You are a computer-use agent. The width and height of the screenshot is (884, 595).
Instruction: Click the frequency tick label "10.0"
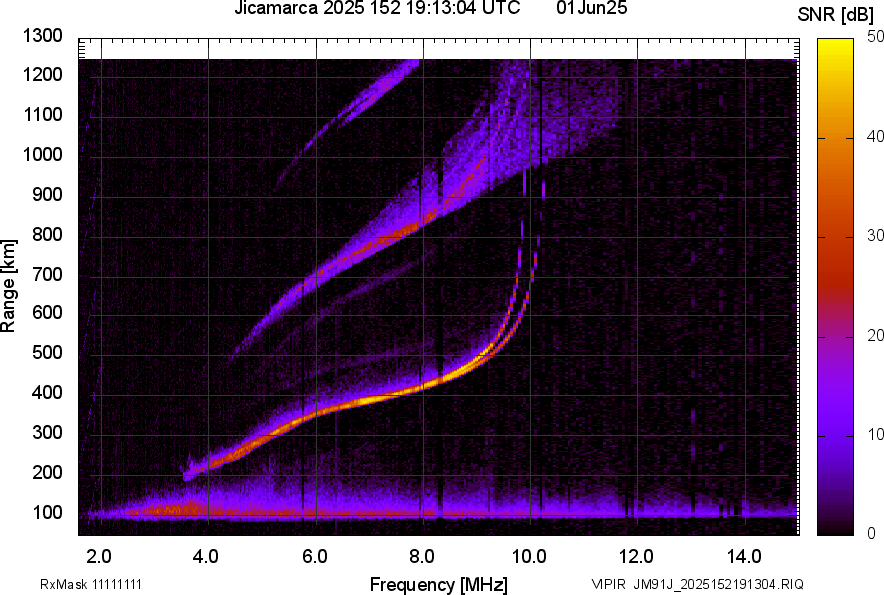(529, 557)
